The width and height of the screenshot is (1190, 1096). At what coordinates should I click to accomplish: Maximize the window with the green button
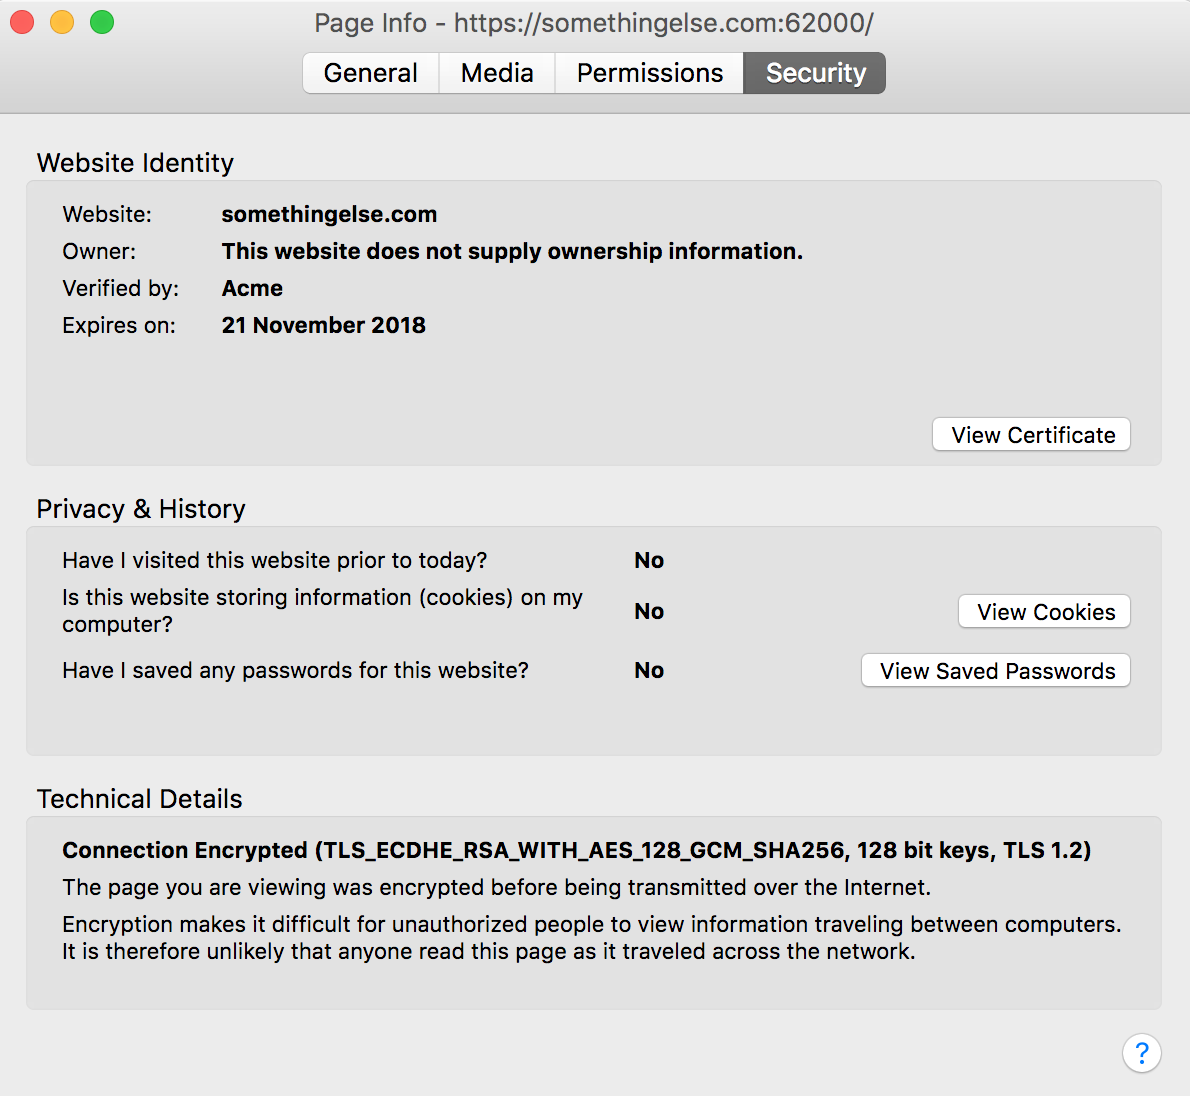point(102,22)
